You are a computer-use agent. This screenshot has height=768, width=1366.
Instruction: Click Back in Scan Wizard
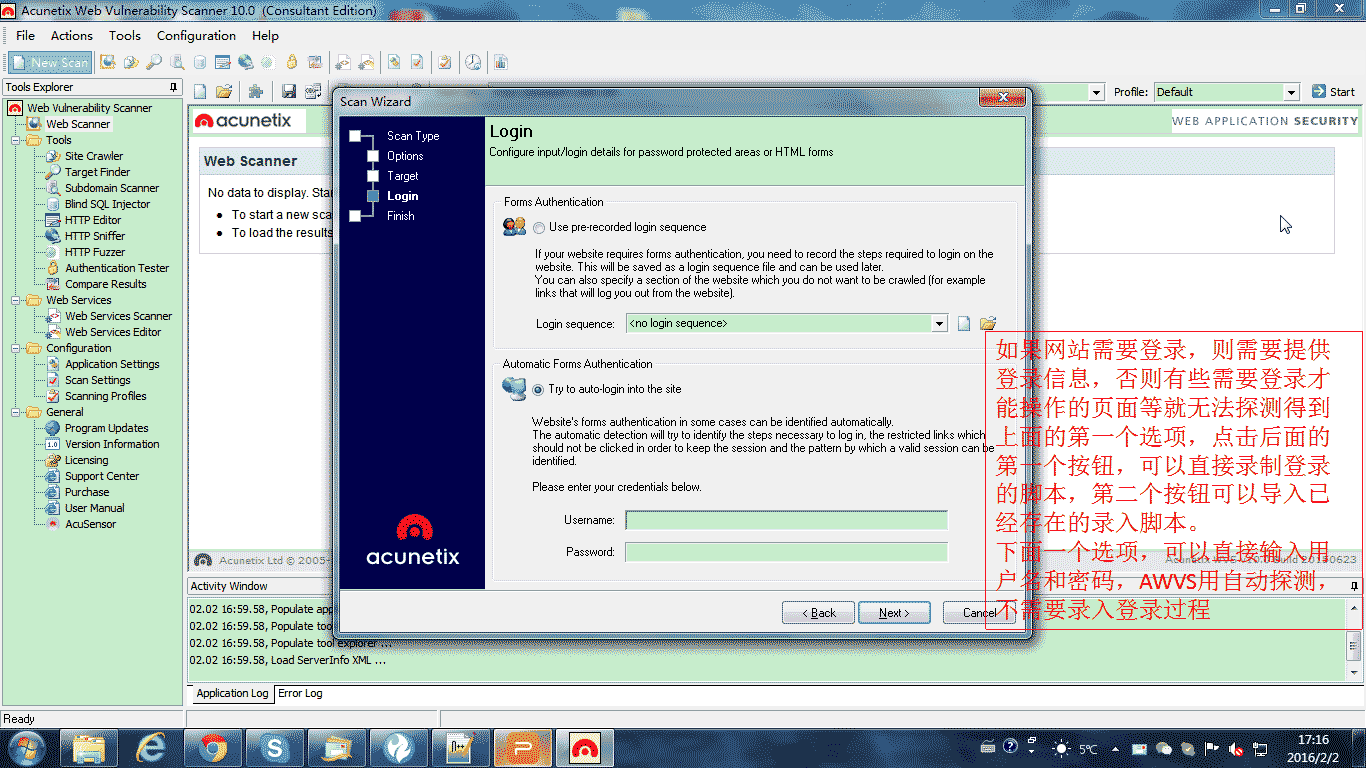[x=818, y=613]
